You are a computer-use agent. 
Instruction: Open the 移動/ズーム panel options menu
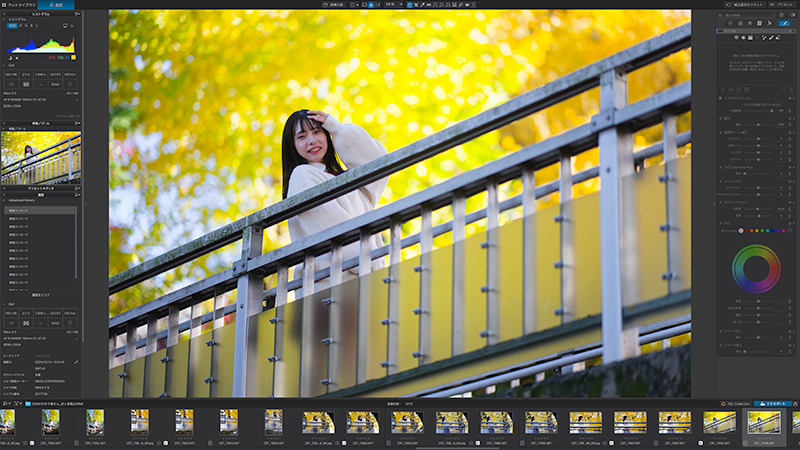point(78,123)
